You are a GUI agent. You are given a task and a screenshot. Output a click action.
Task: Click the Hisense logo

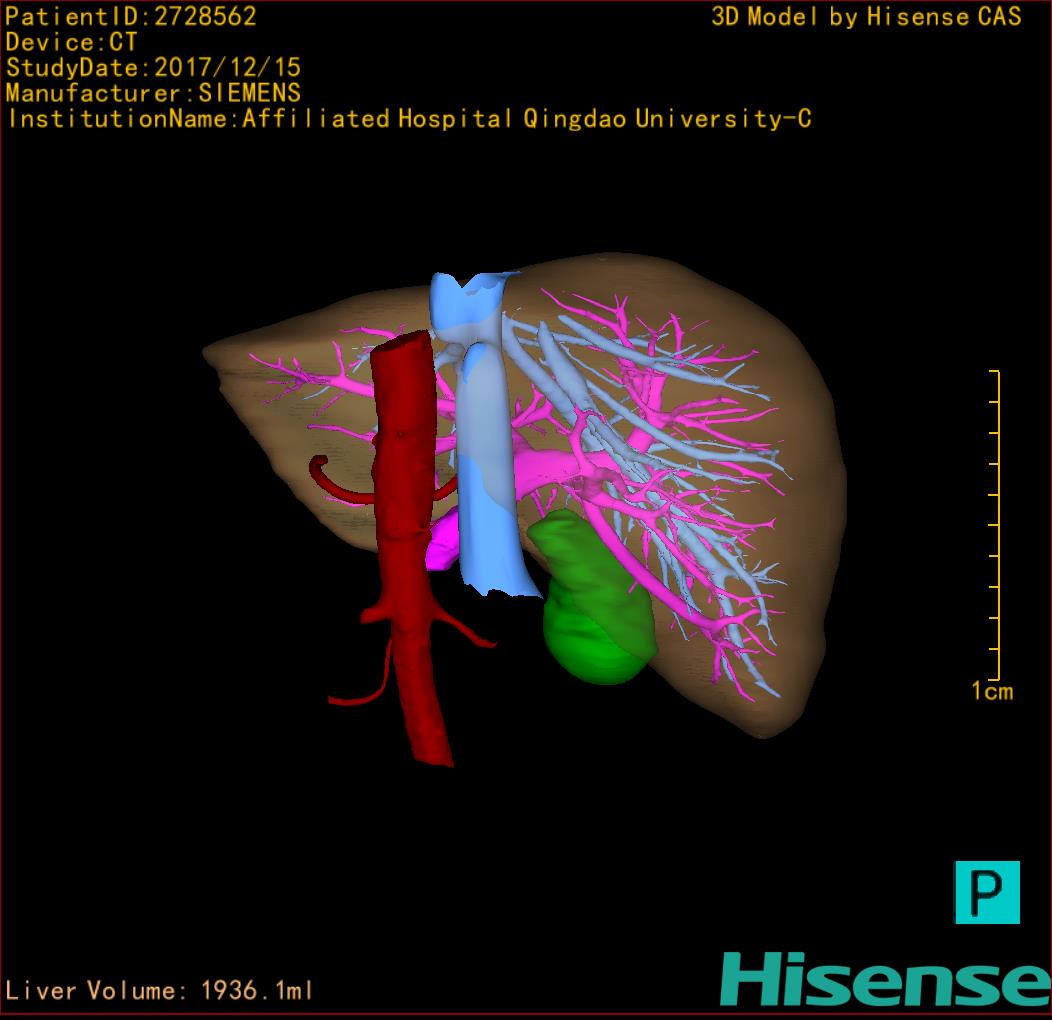pos(885,979)
